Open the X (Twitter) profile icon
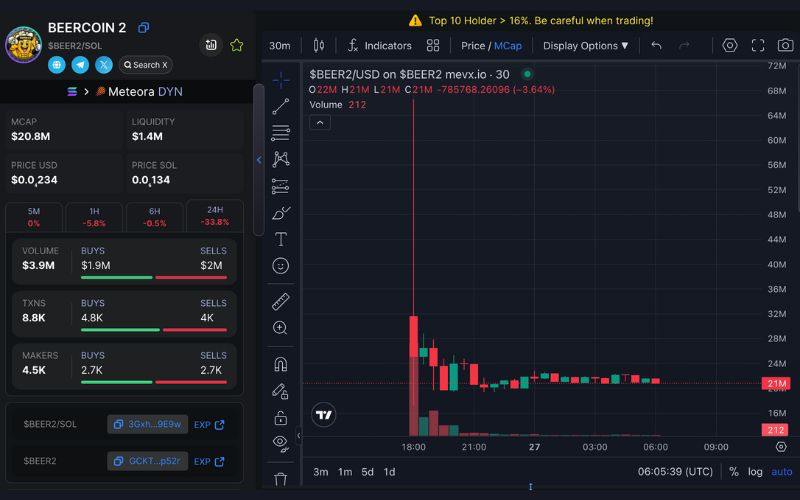 tap(104, 65)
